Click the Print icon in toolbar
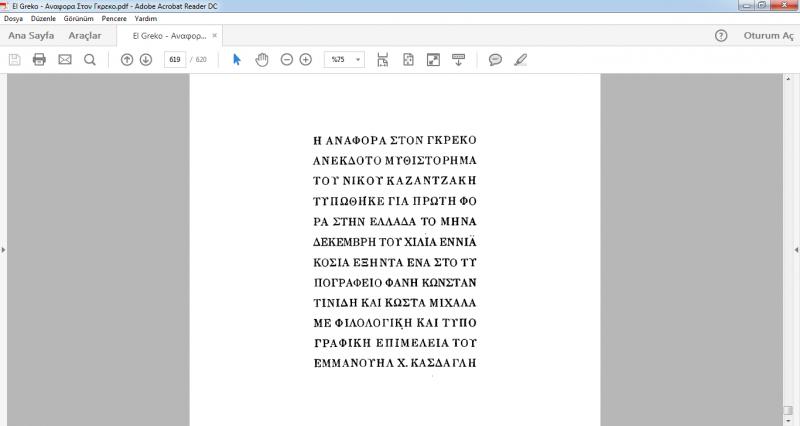The height and width of the screenshot is (426, 800). click(x=39, y=60)
